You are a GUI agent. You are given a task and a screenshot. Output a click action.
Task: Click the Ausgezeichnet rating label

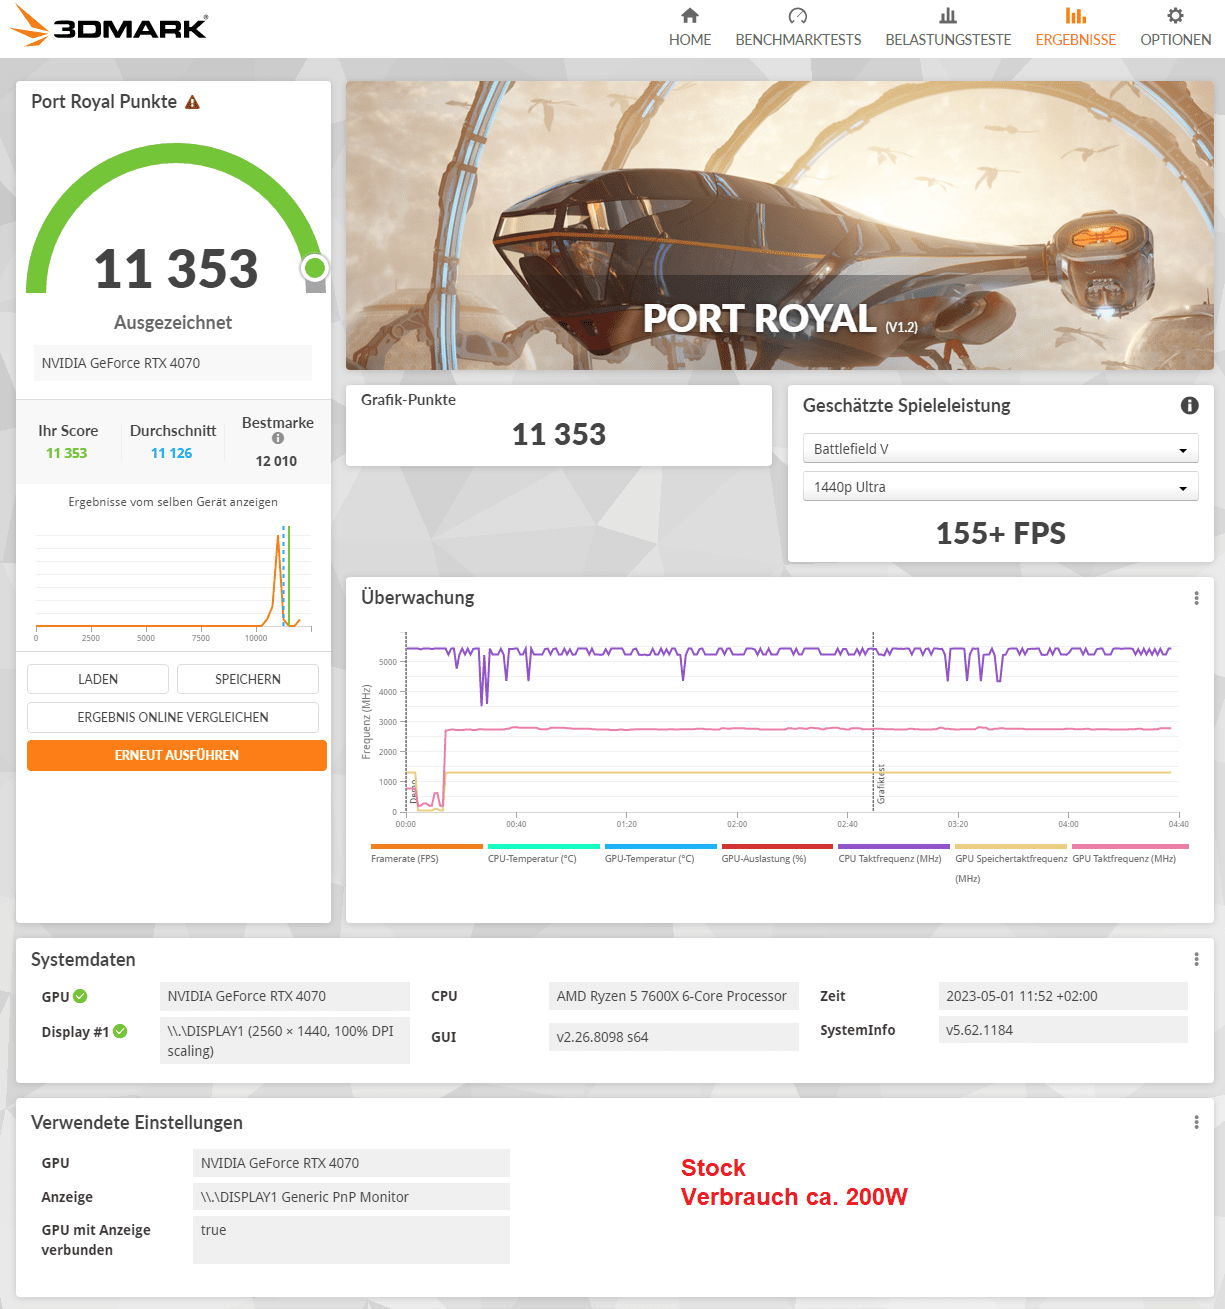tap(173, 322)
